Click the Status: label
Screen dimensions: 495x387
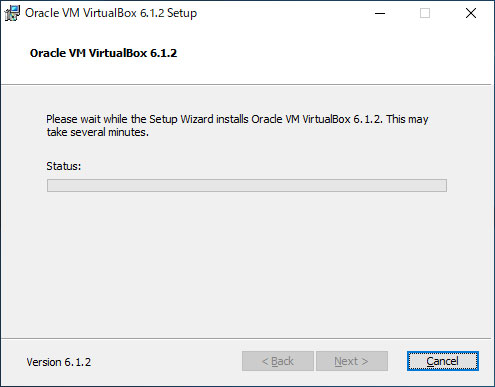pyautogui.click(x=63, y=166)
